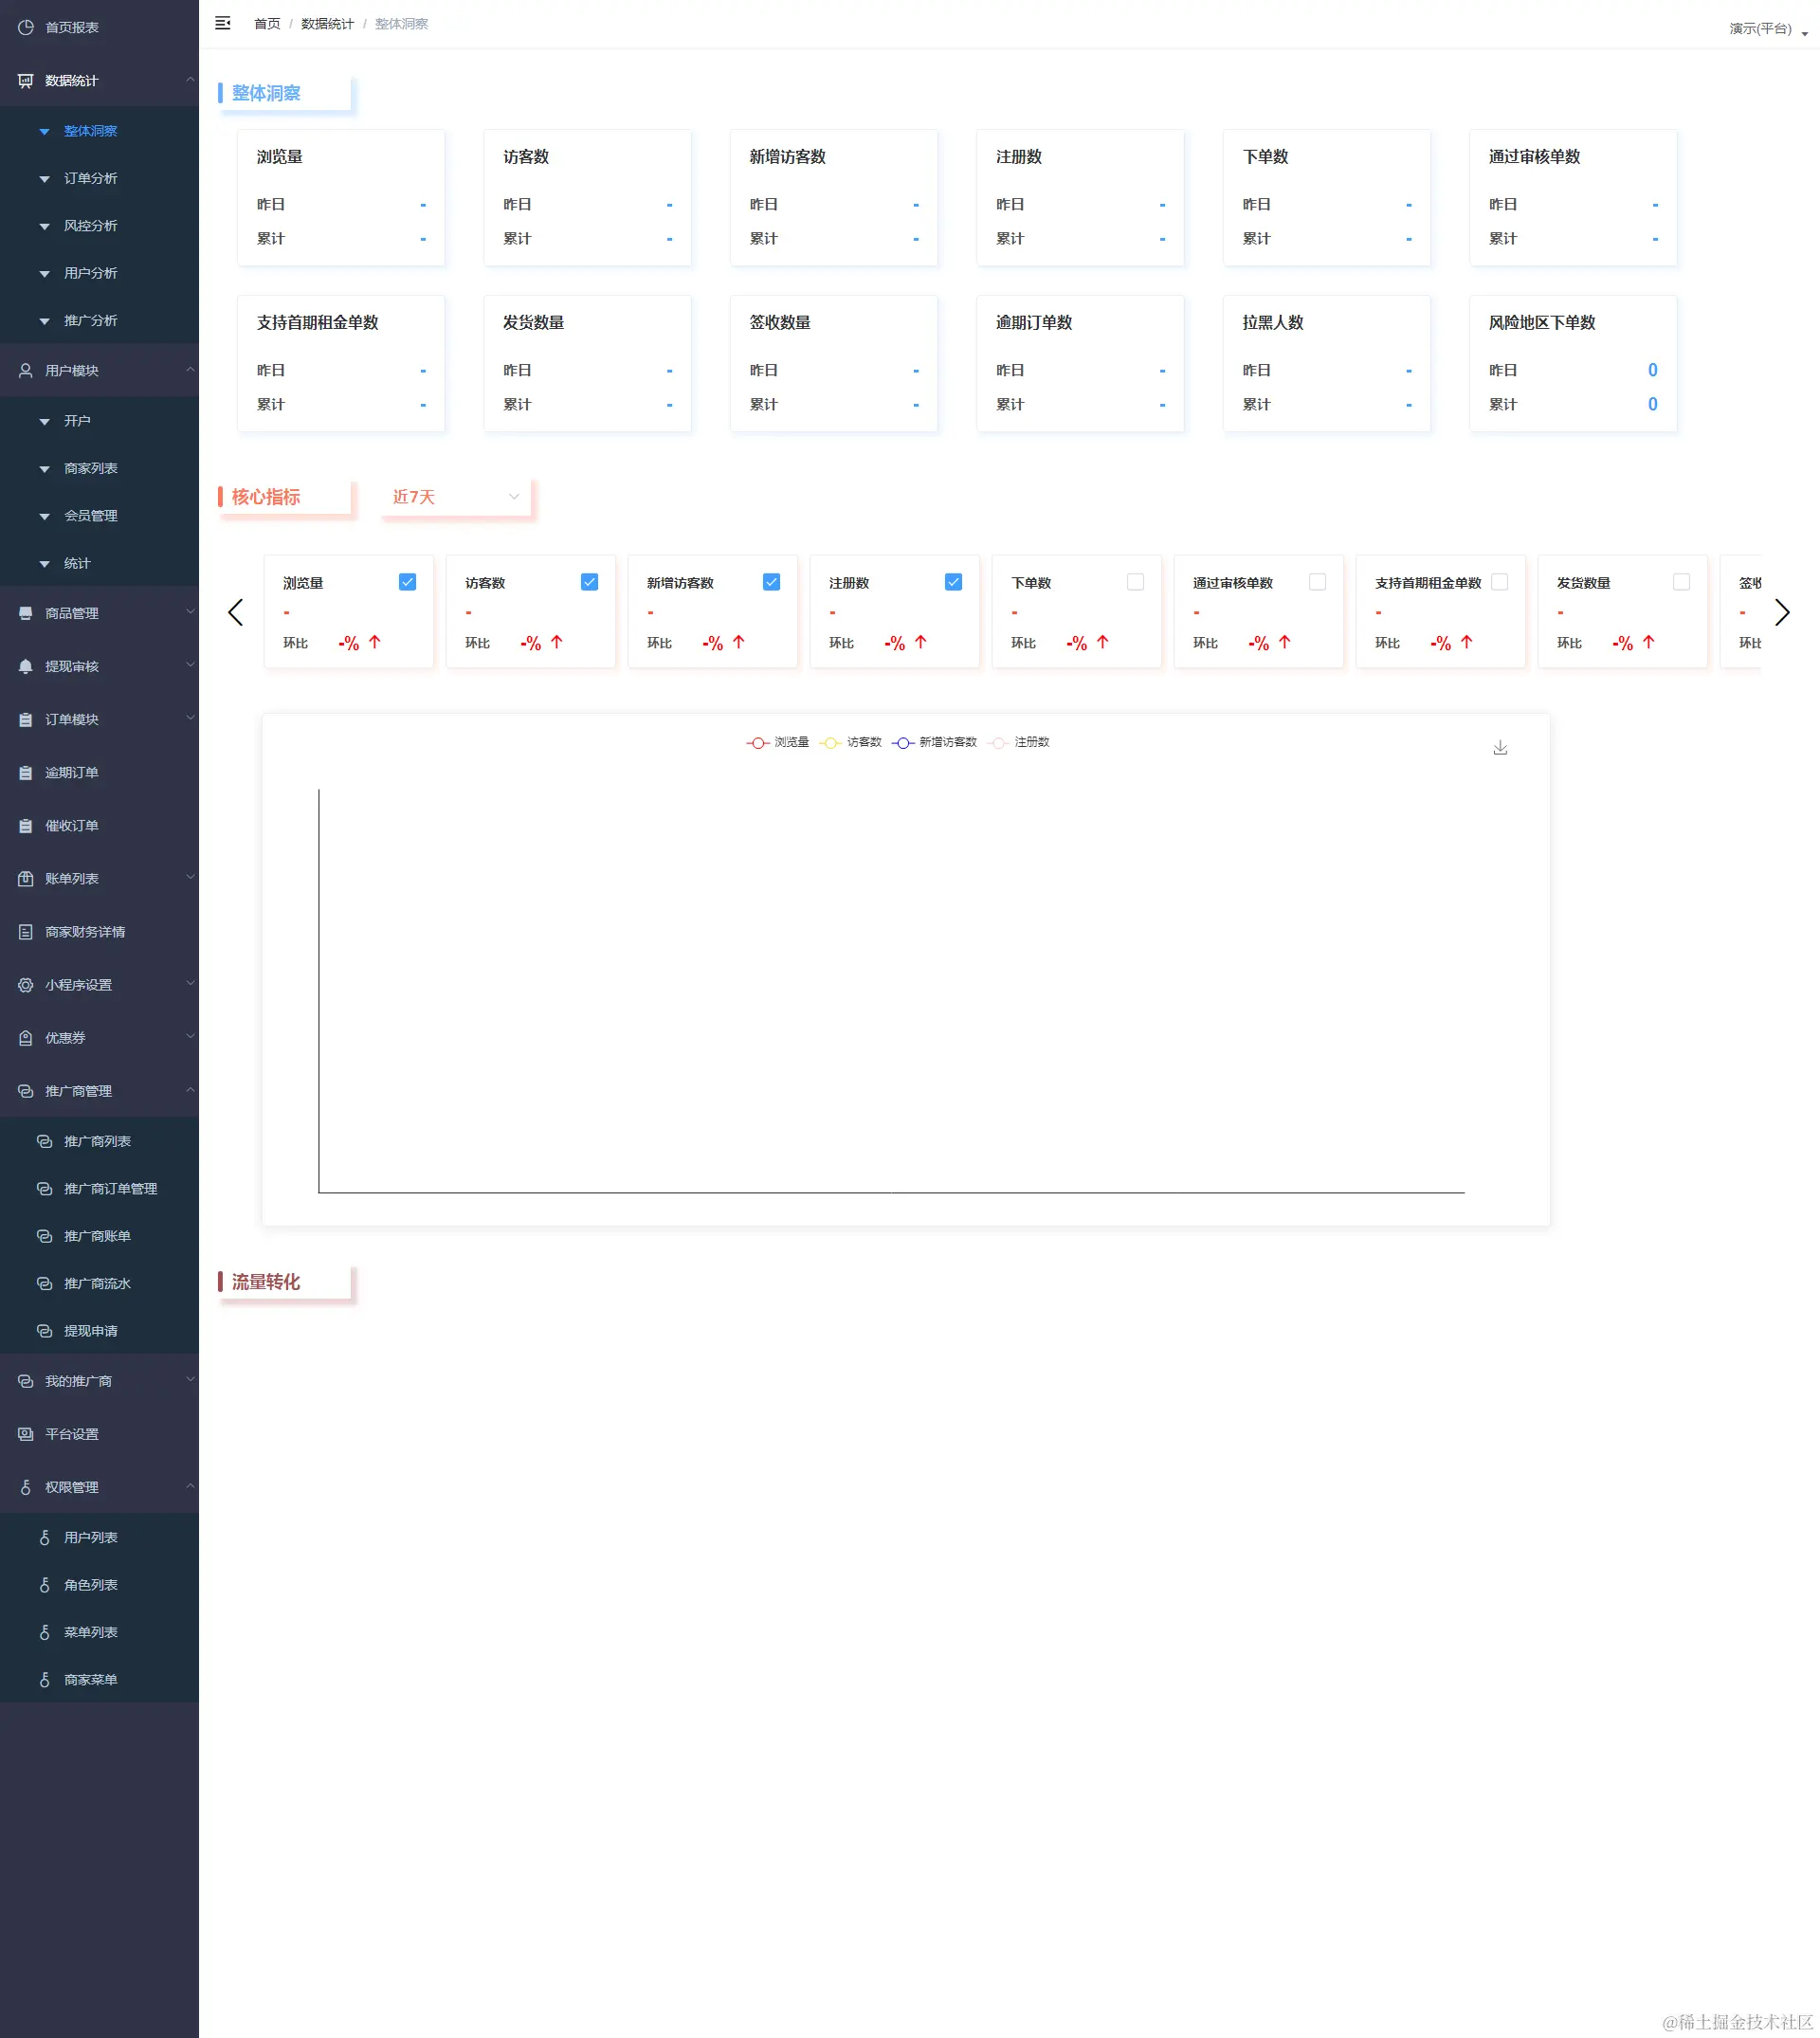Click the right carousel arrow

pos(1781,612)
